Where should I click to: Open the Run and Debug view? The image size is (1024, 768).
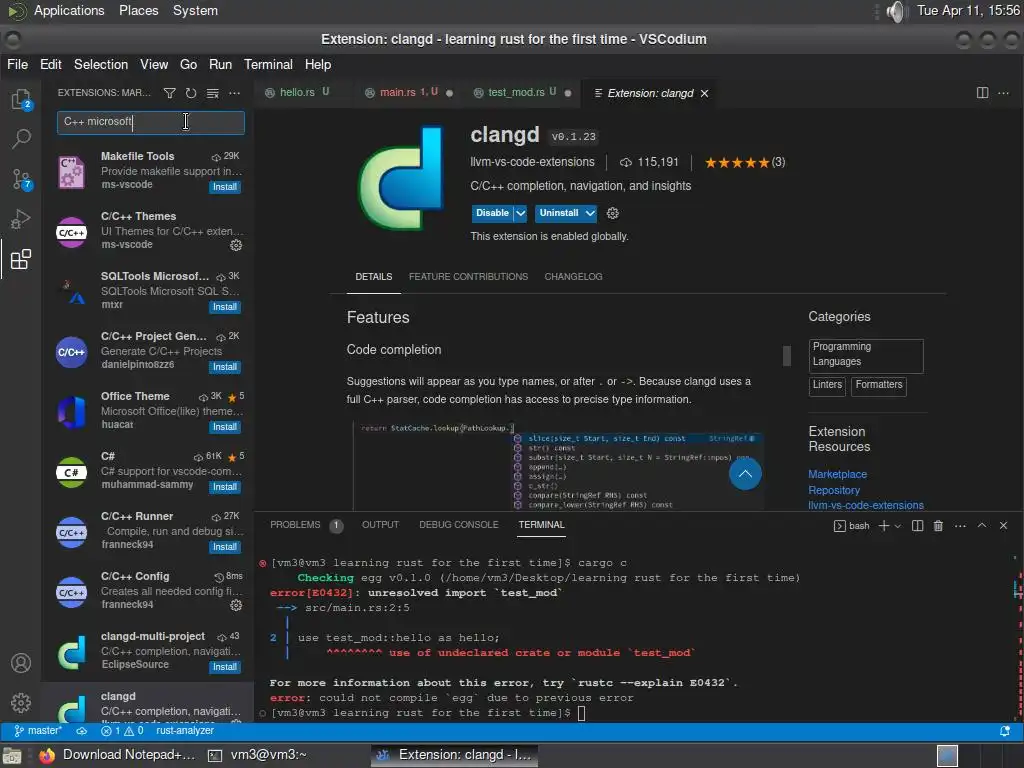coord(21,219)
